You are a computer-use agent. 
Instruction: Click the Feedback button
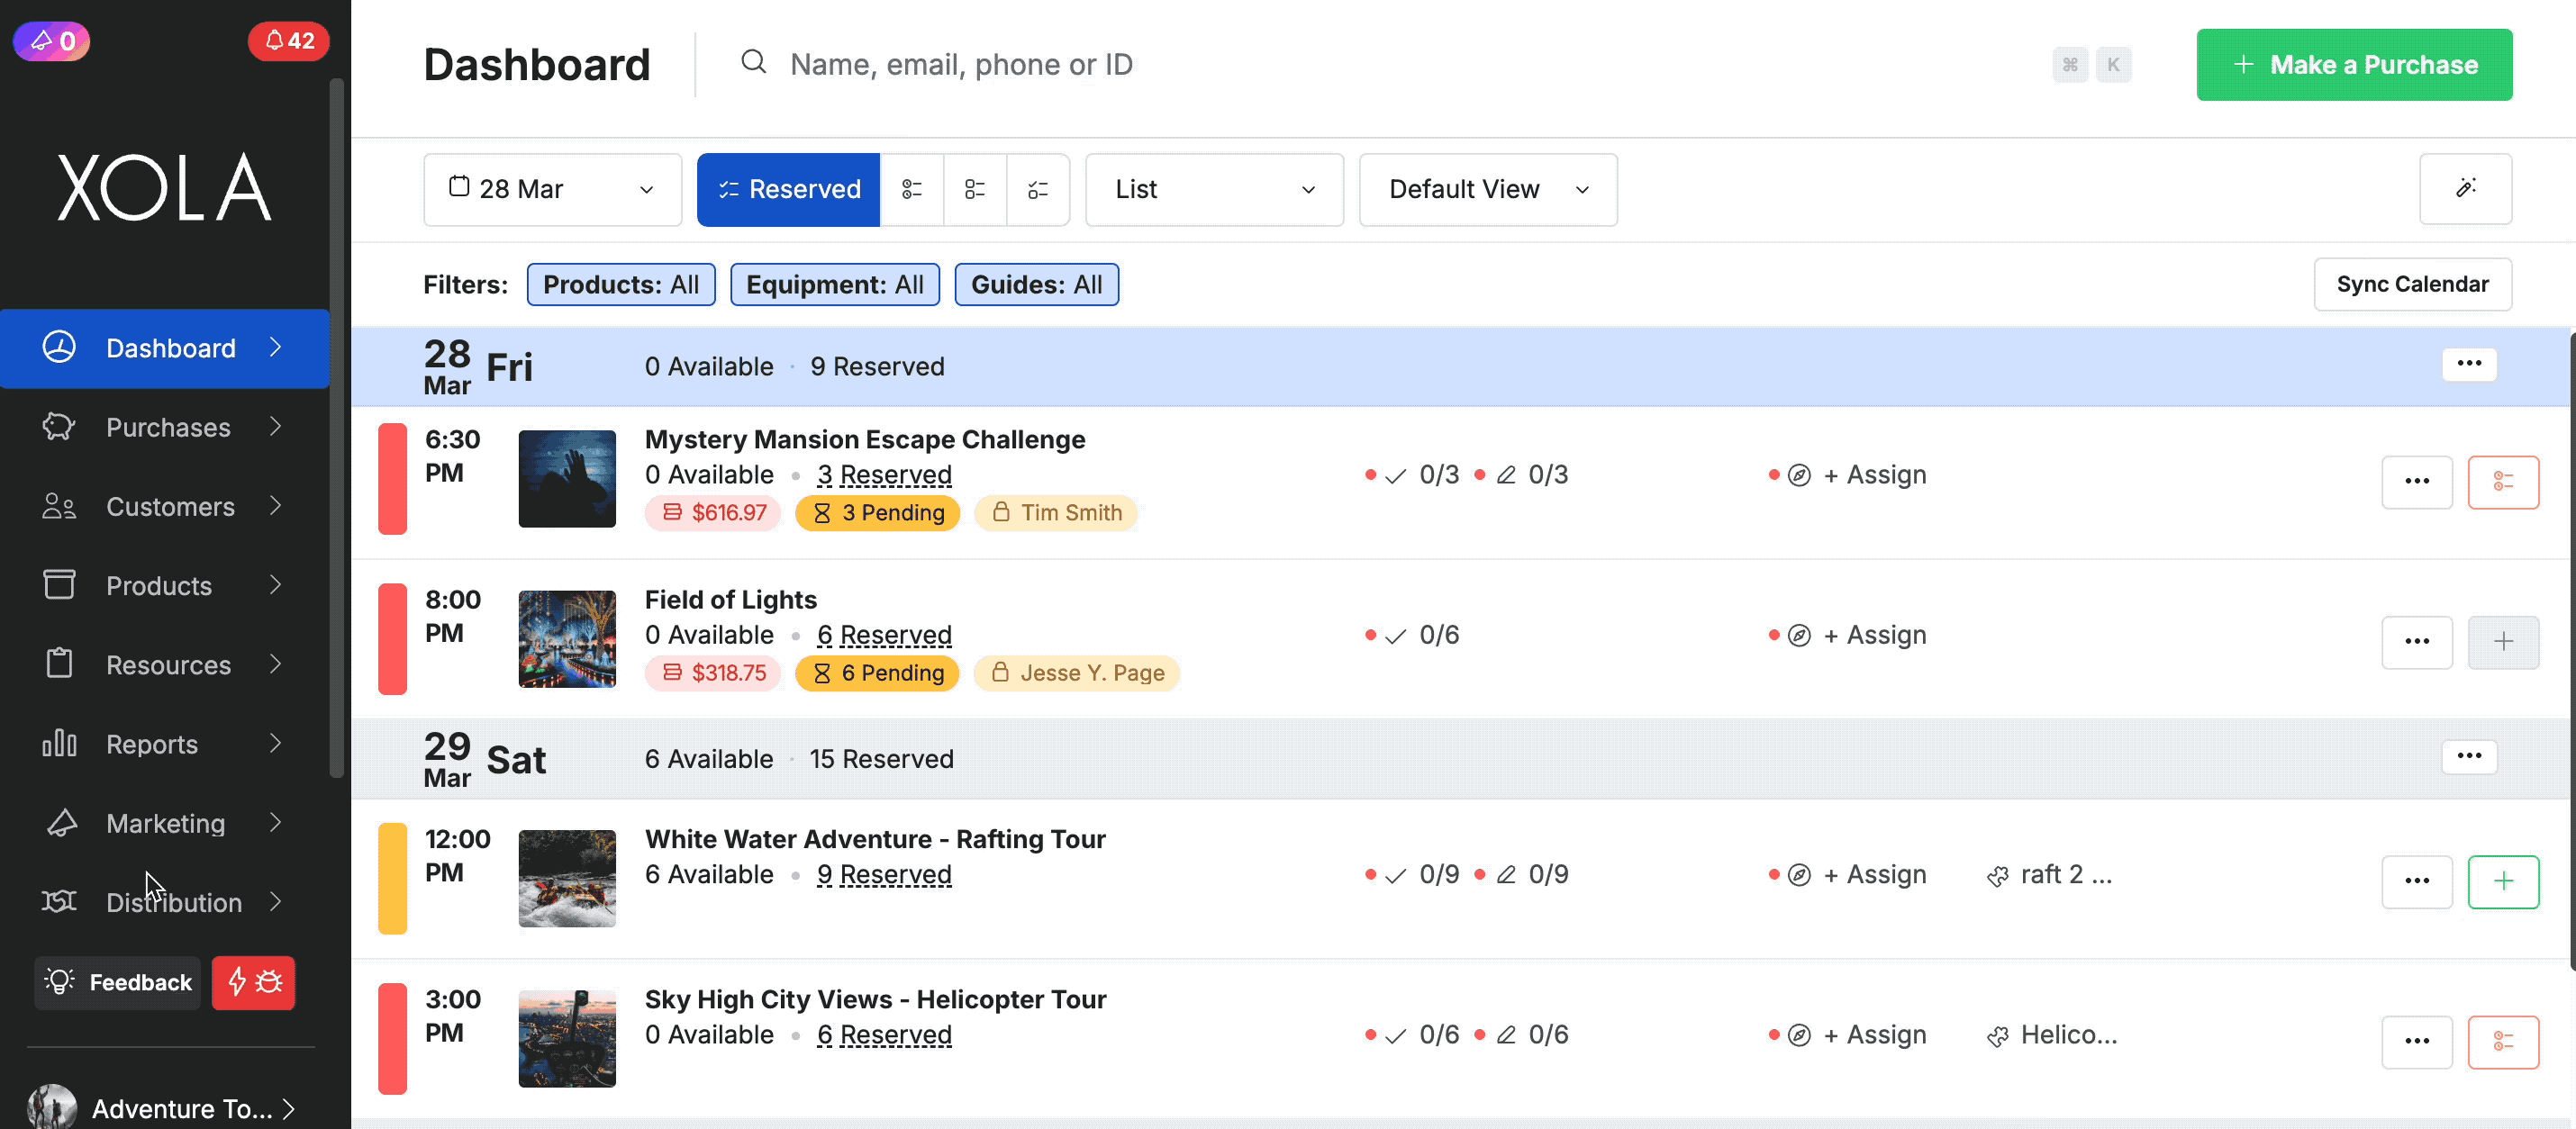click(x=118, y=982)
